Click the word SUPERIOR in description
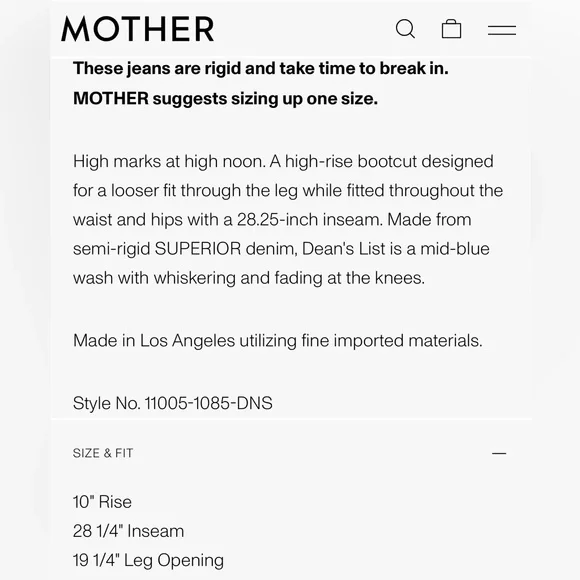The image size is (580, 580). pyautogui.click(x=198, y=248)
